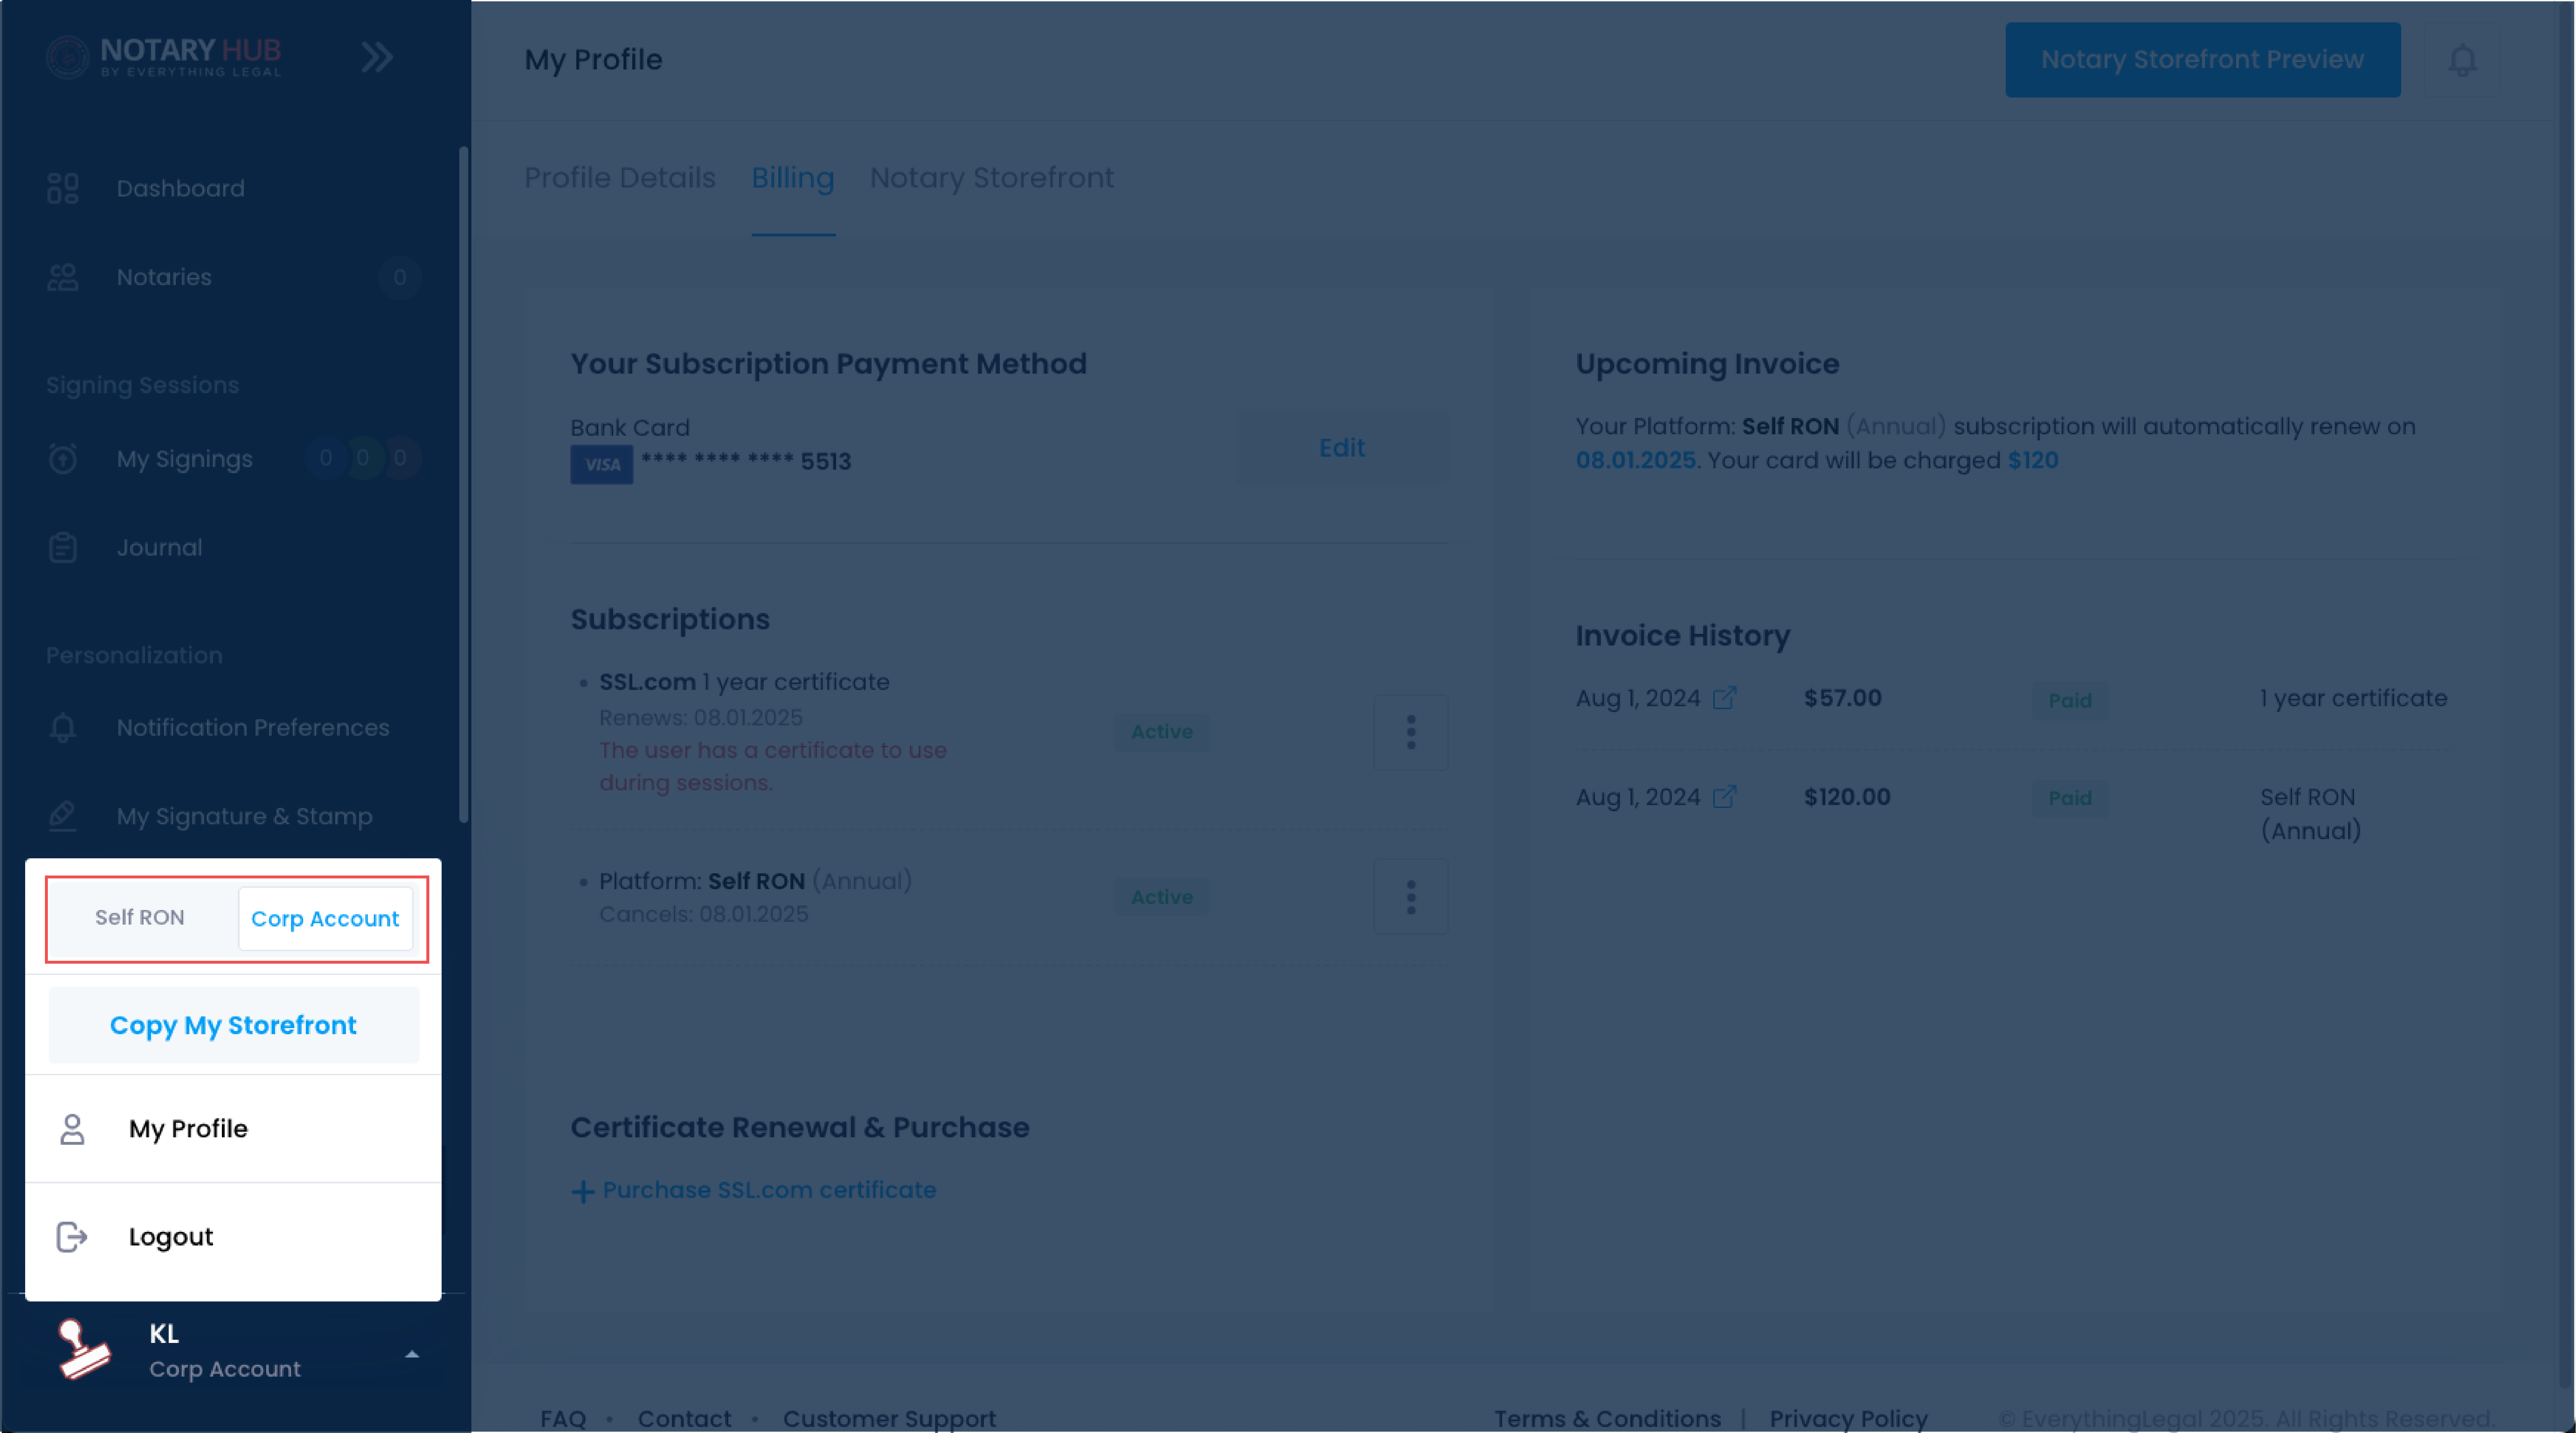Click the $120.00 invoice amount

(x=1847, y=797)
